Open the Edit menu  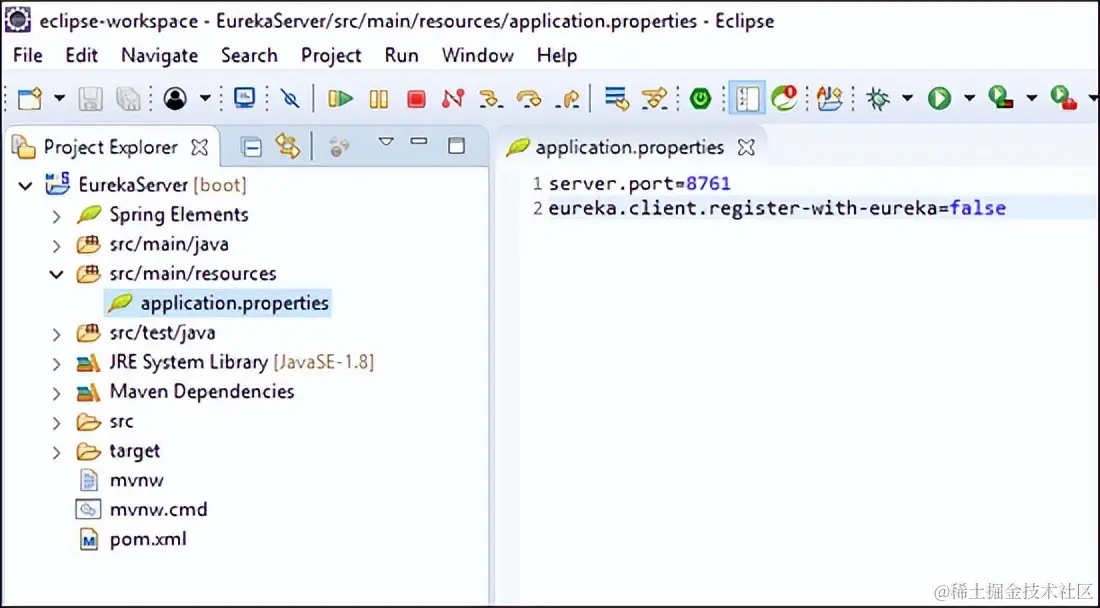[x=81, y=55]
